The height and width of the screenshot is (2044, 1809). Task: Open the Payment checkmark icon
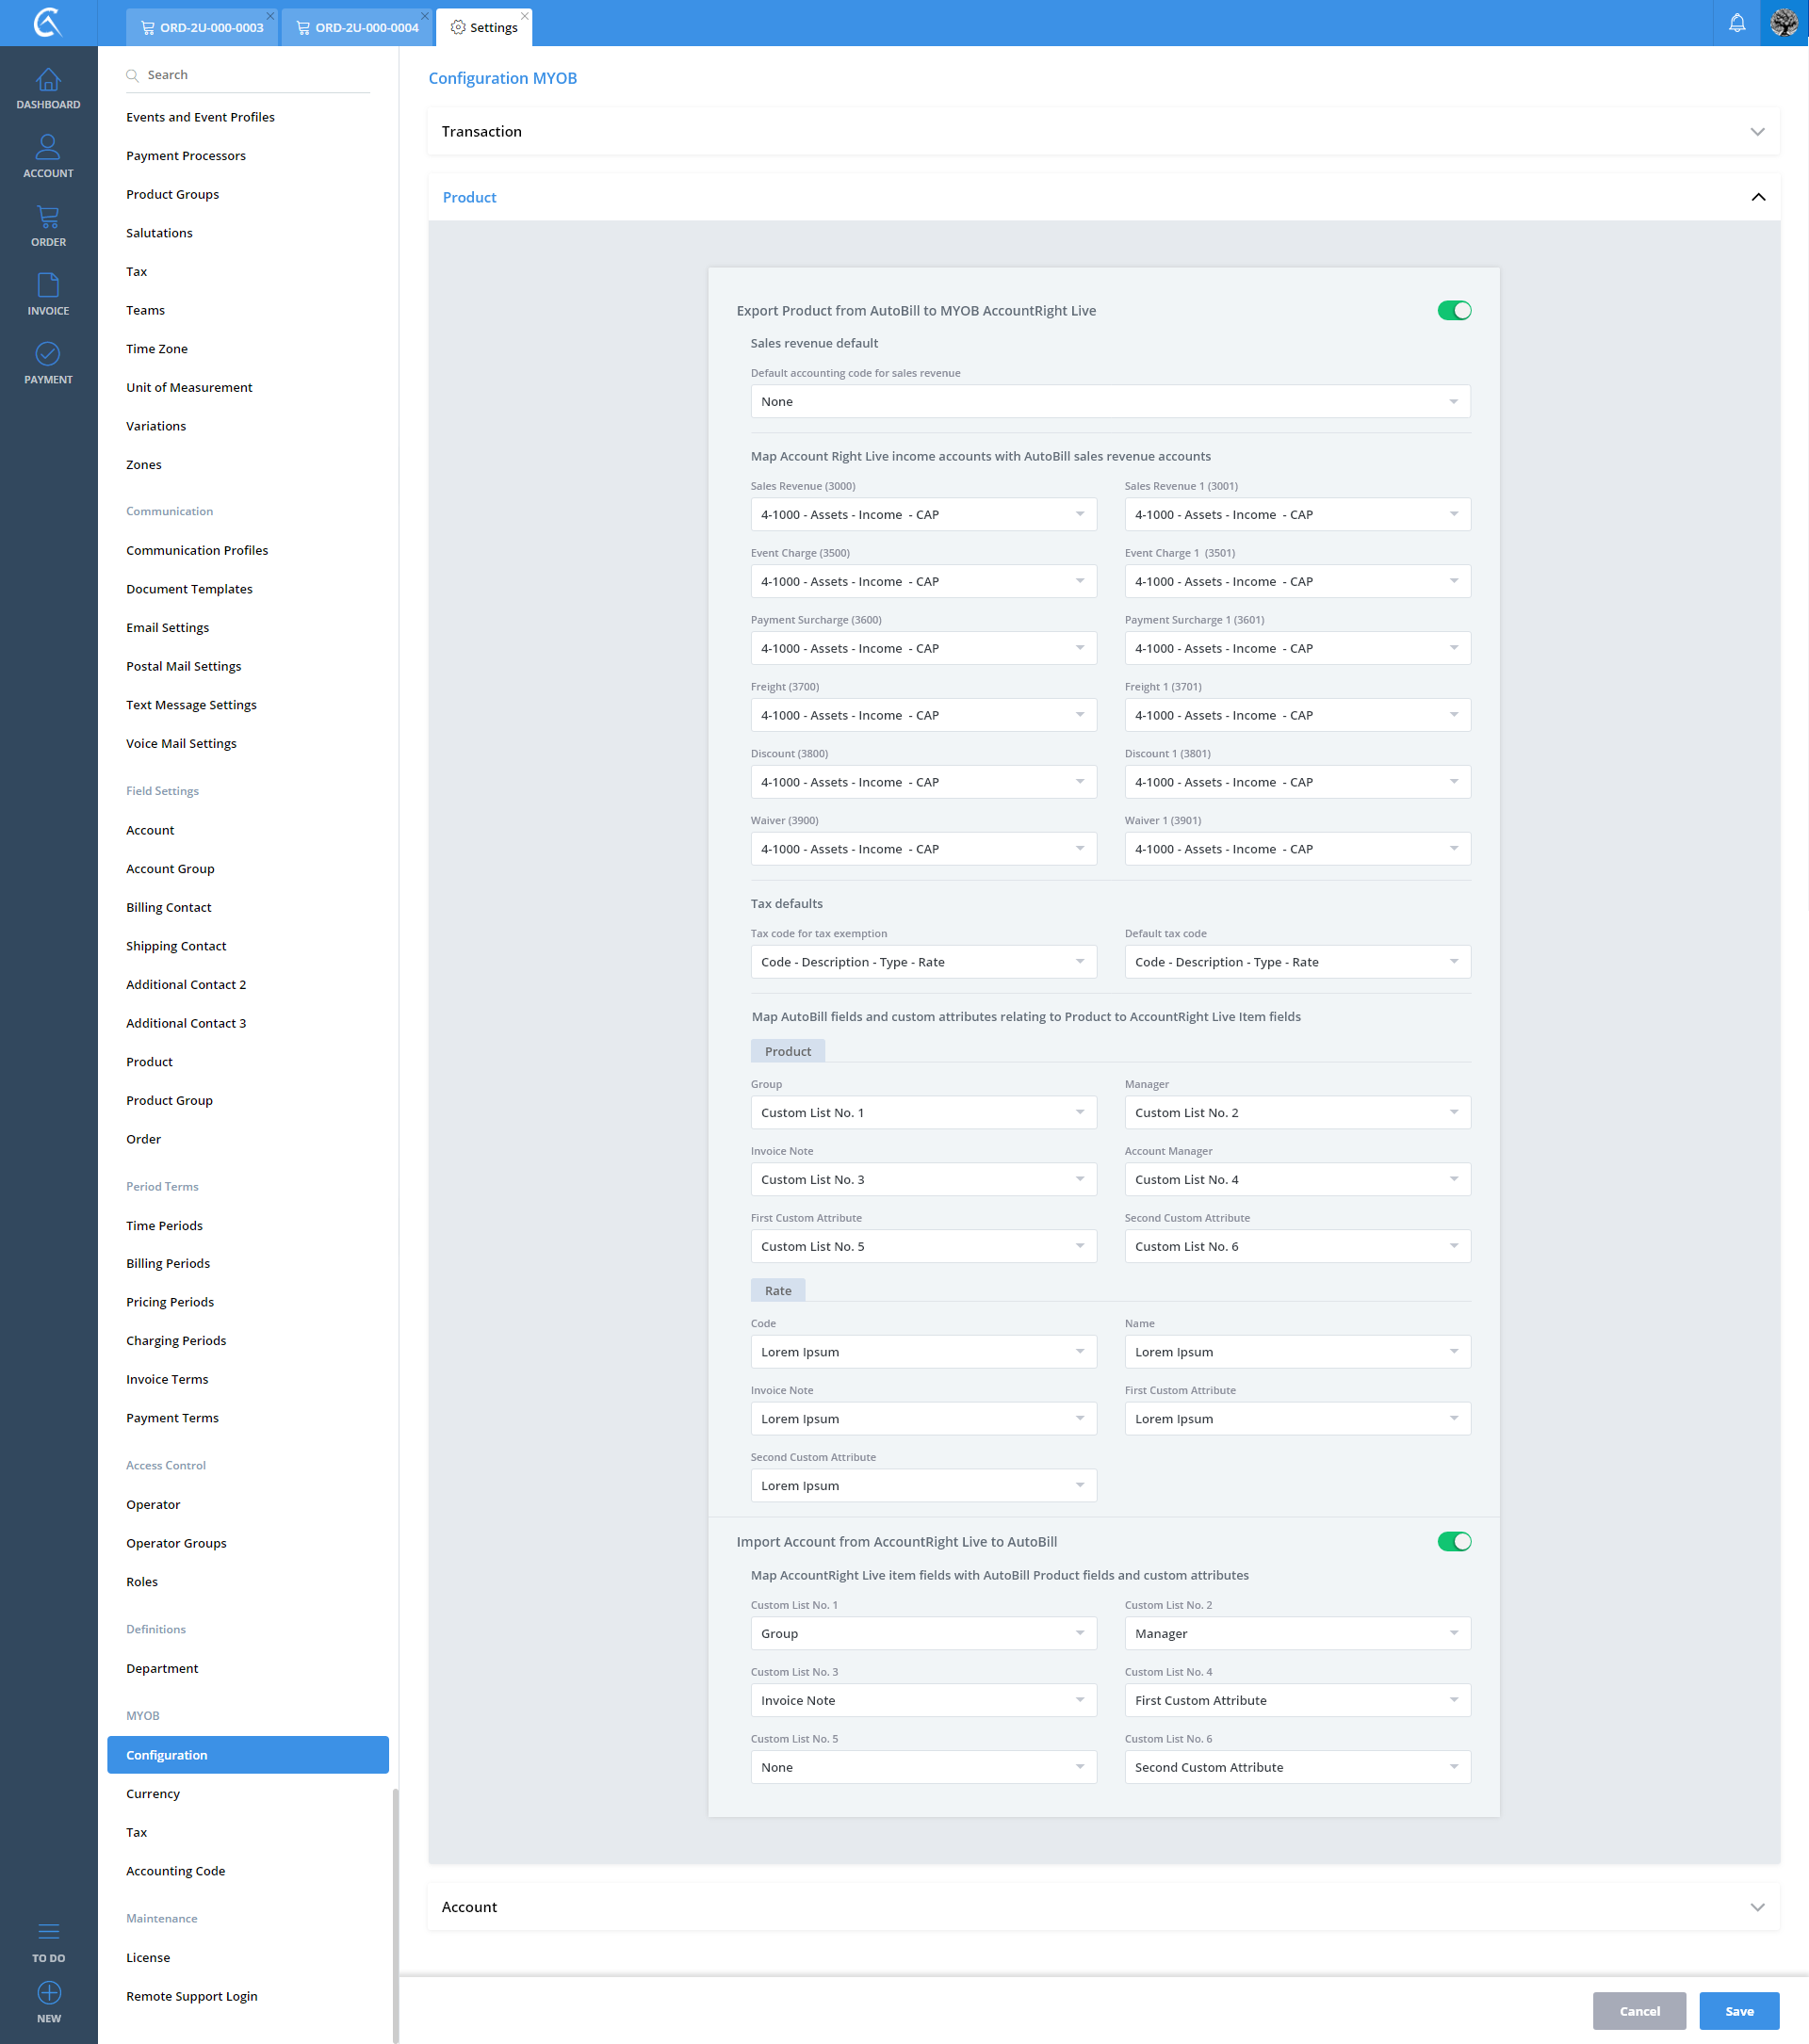[48, 354]
